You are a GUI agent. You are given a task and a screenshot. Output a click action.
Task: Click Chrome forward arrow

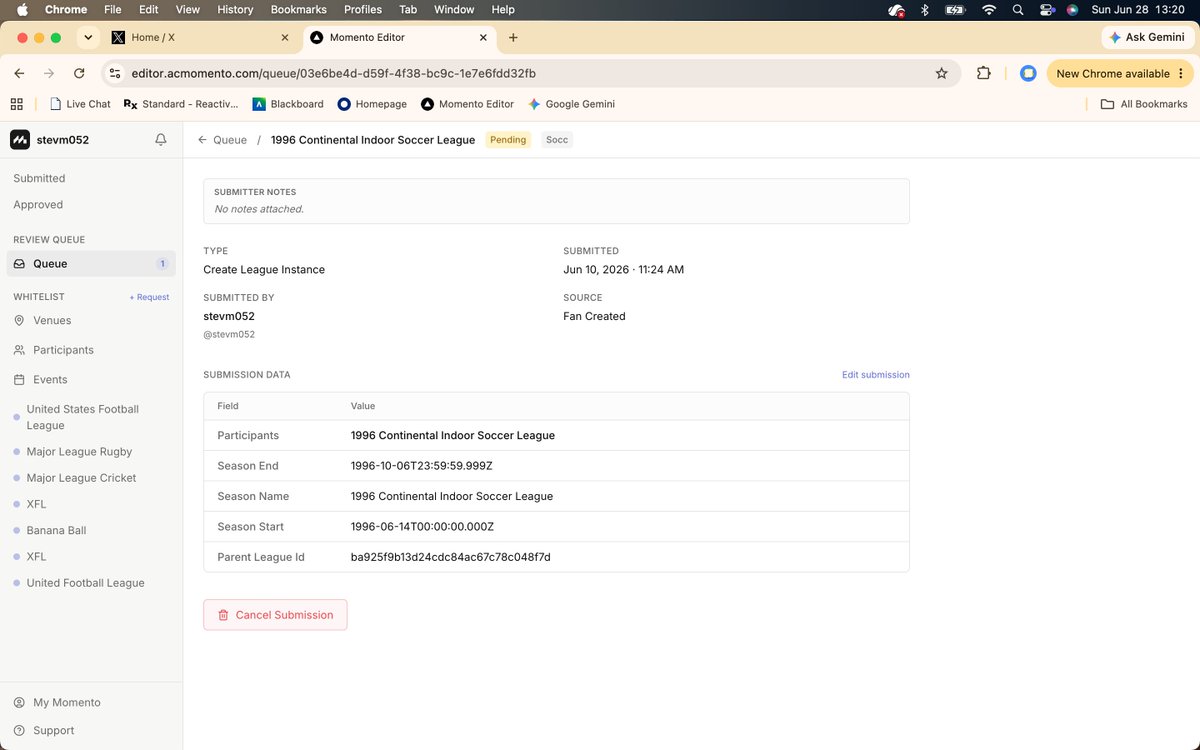tap(49, 73)
